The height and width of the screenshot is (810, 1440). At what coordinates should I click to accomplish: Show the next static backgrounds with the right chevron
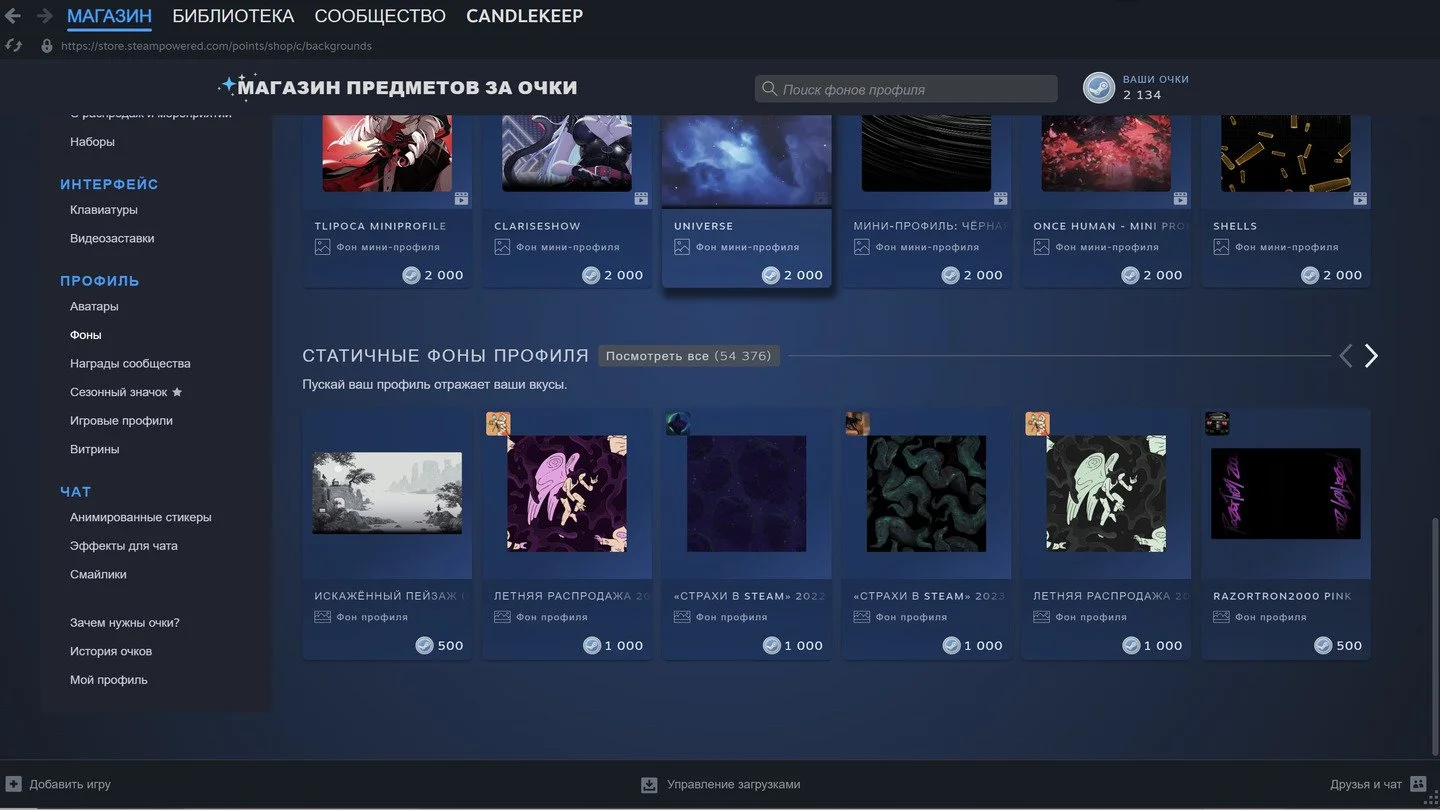(1371, 356)
